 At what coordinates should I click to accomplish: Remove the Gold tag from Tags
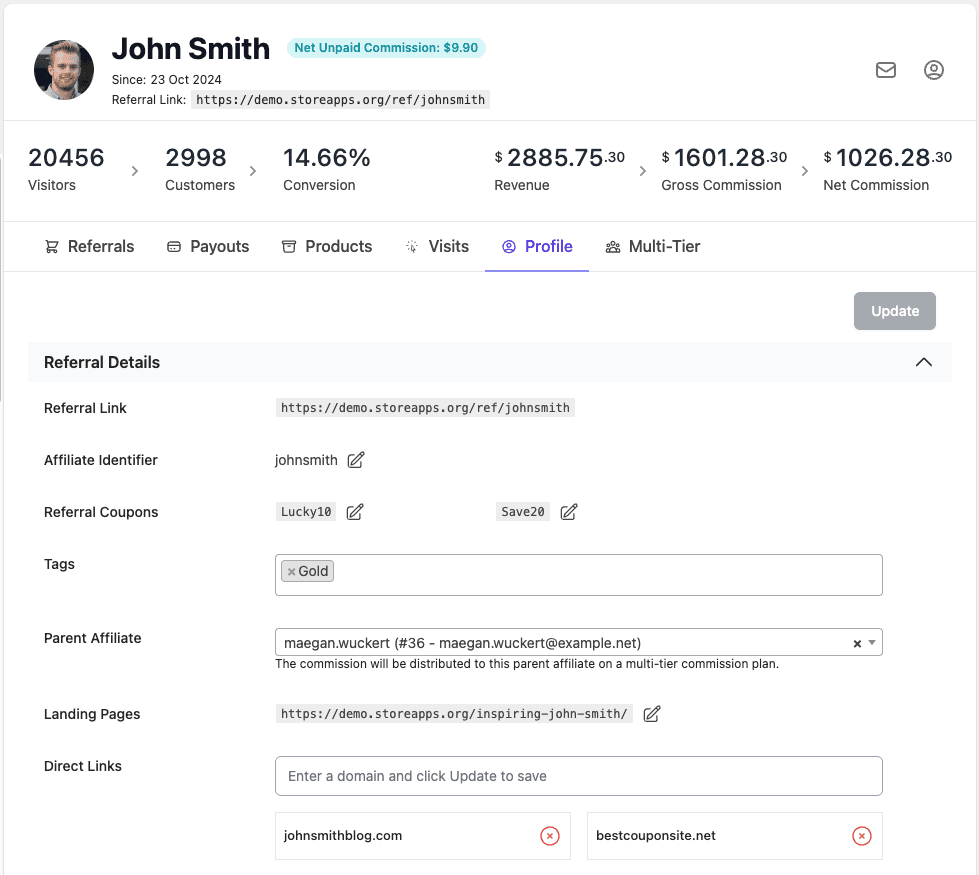pyautogui.click(x=291, y=570)
